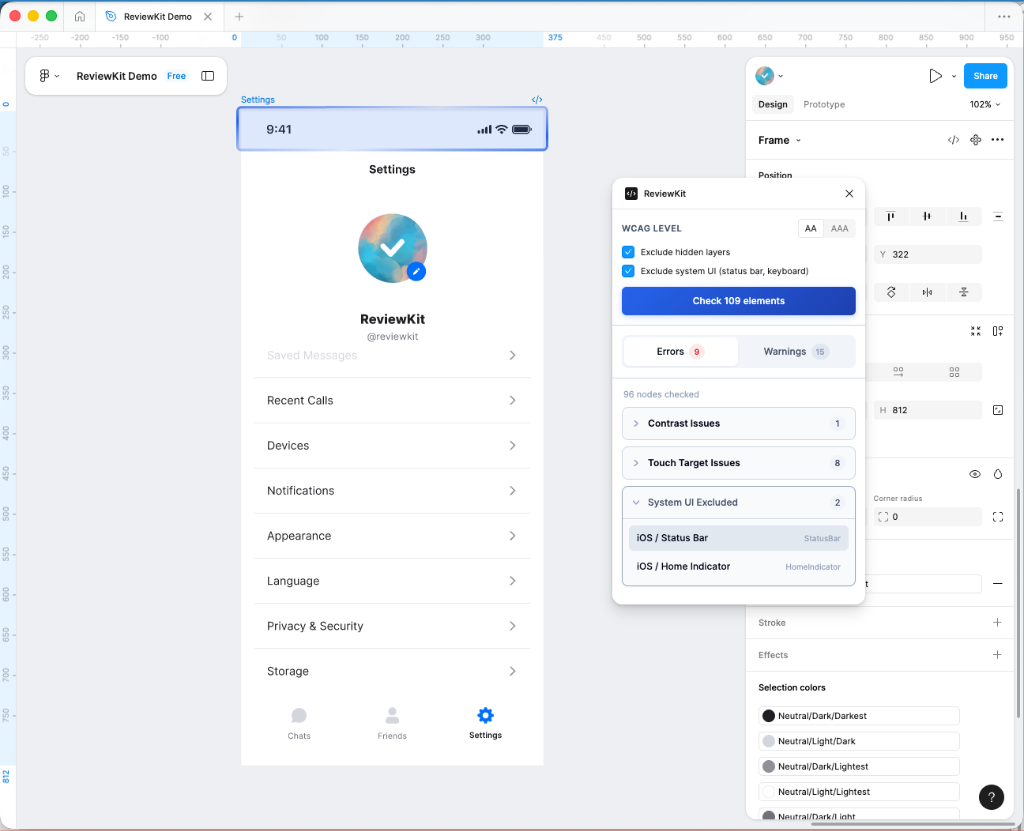This screenshot has width=1024, height=831.
Task: Click the present play icon in toolbar
Action: tap(936, 75)
